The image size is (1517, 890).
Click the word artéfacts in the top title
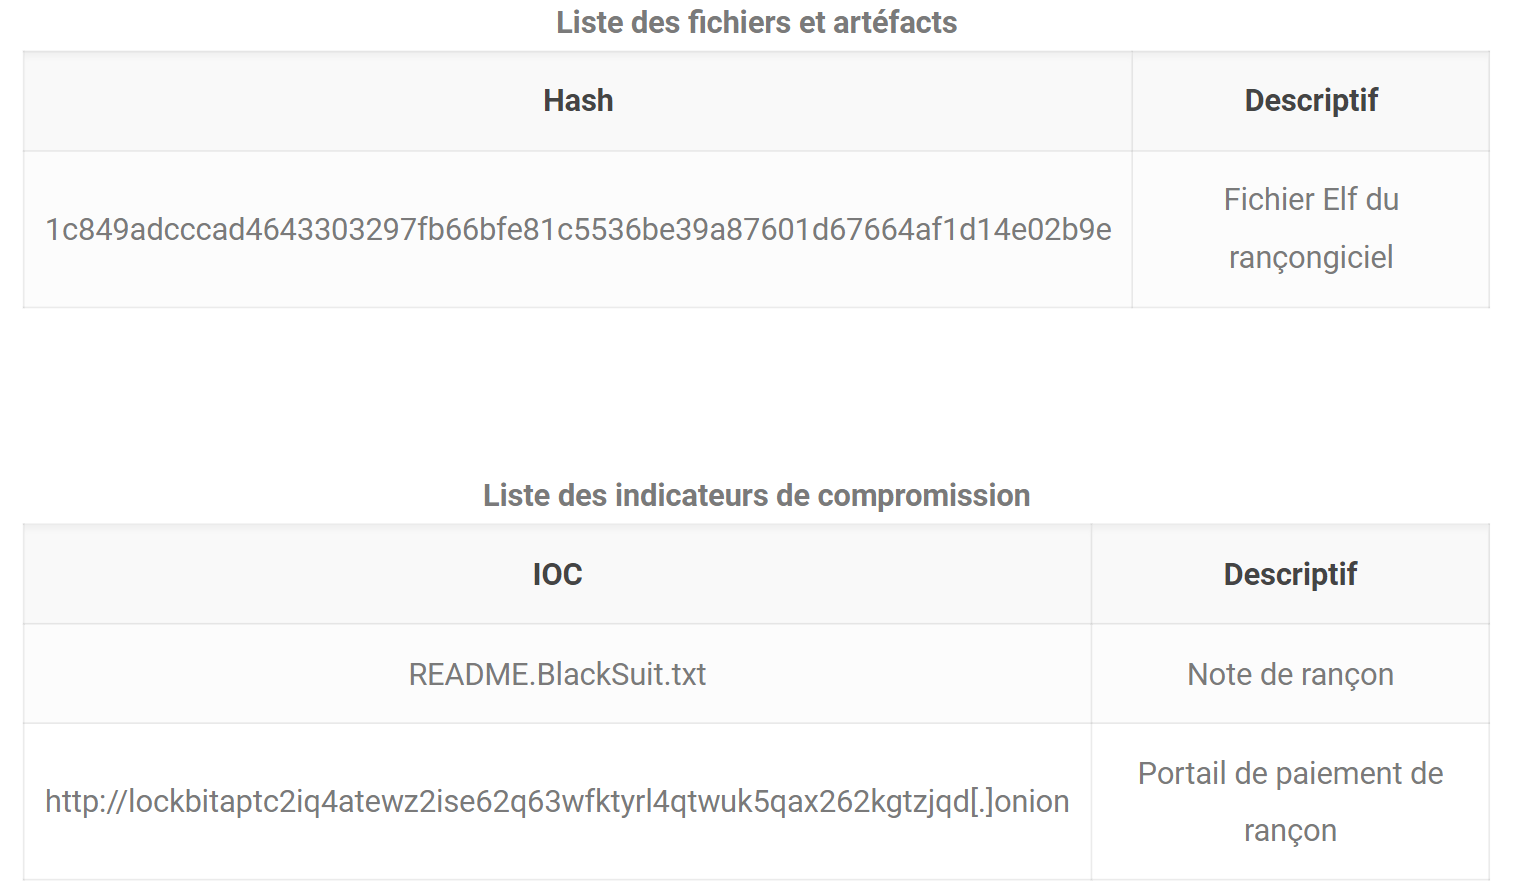pyautogui.click(x=895, y=22)
